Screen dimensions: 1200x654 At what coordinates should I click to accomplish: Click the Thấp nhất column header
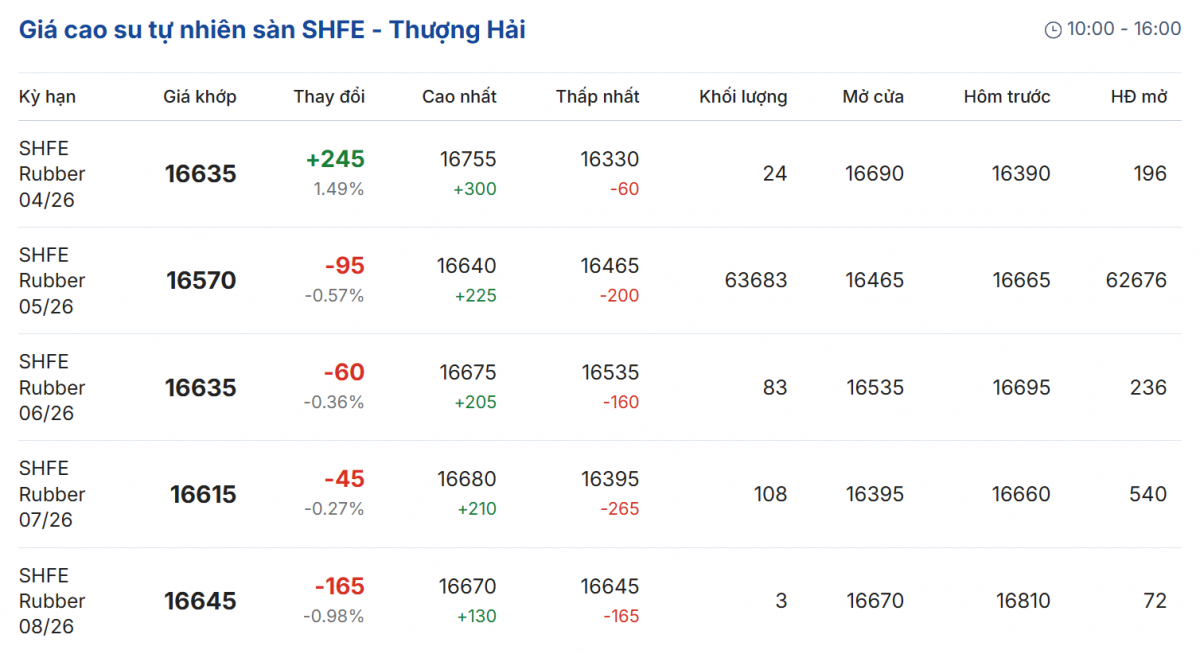(x=598, y=97)
